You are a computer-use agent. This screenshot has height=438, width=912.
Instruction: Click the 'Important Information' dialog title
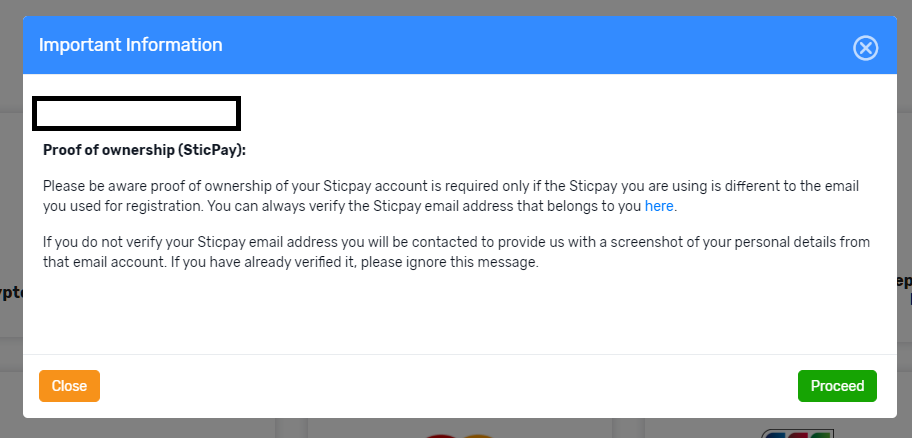click(x=130, y=45)
